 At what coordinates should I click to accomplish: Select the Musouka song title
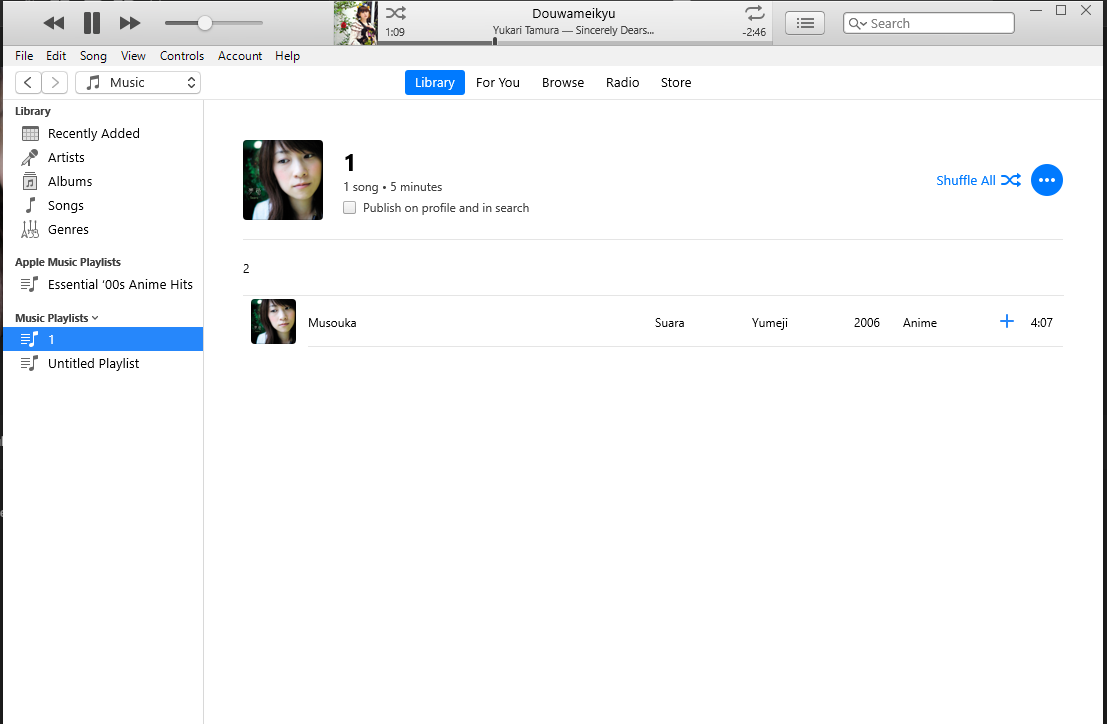point(332,322)
